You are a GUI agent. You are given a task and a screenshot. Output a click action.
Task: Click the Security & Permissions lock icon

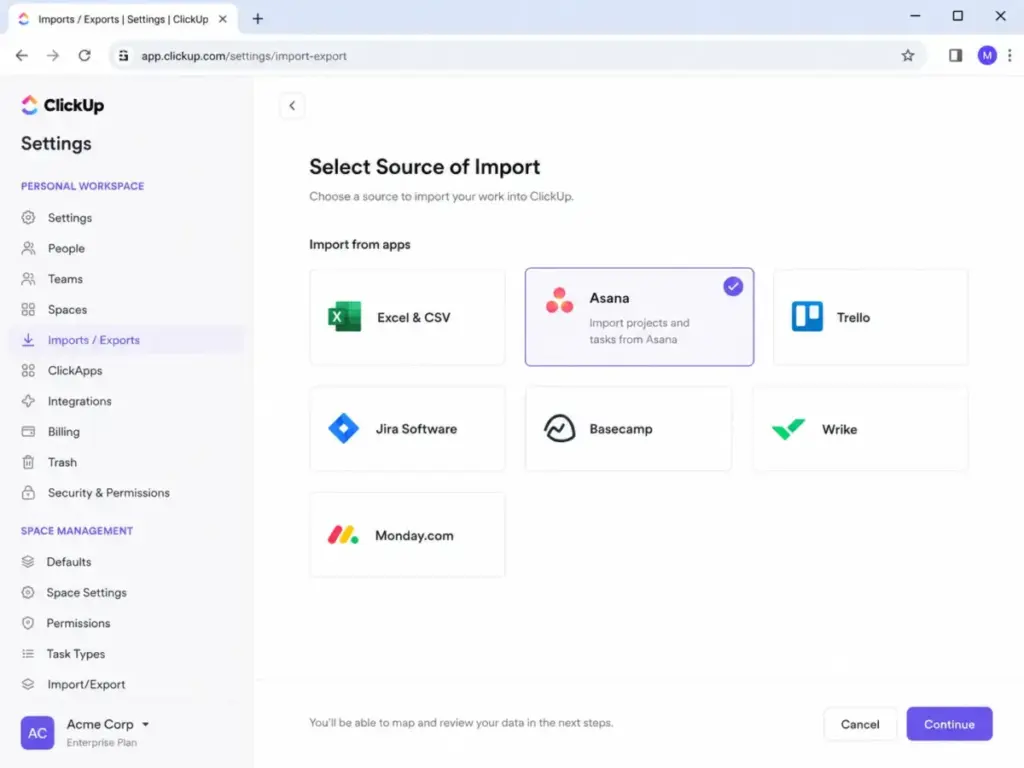[28, 493]
